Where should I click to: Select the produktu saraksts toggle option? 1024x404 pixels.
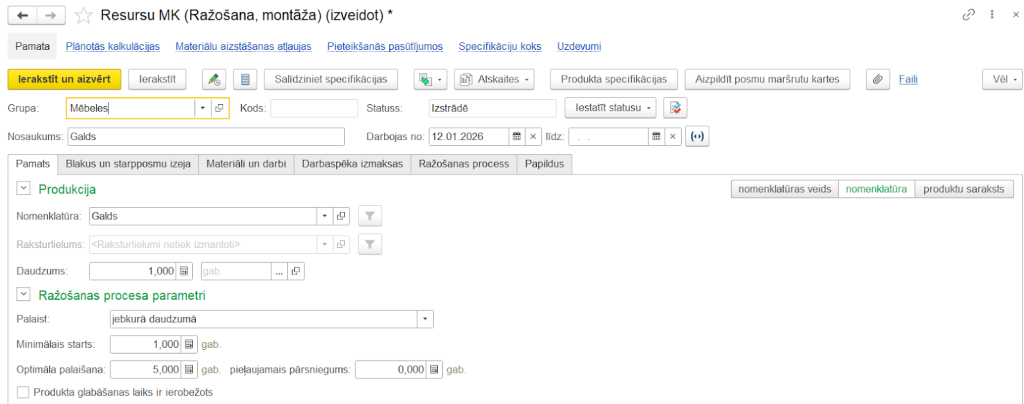tap(964, 188)
